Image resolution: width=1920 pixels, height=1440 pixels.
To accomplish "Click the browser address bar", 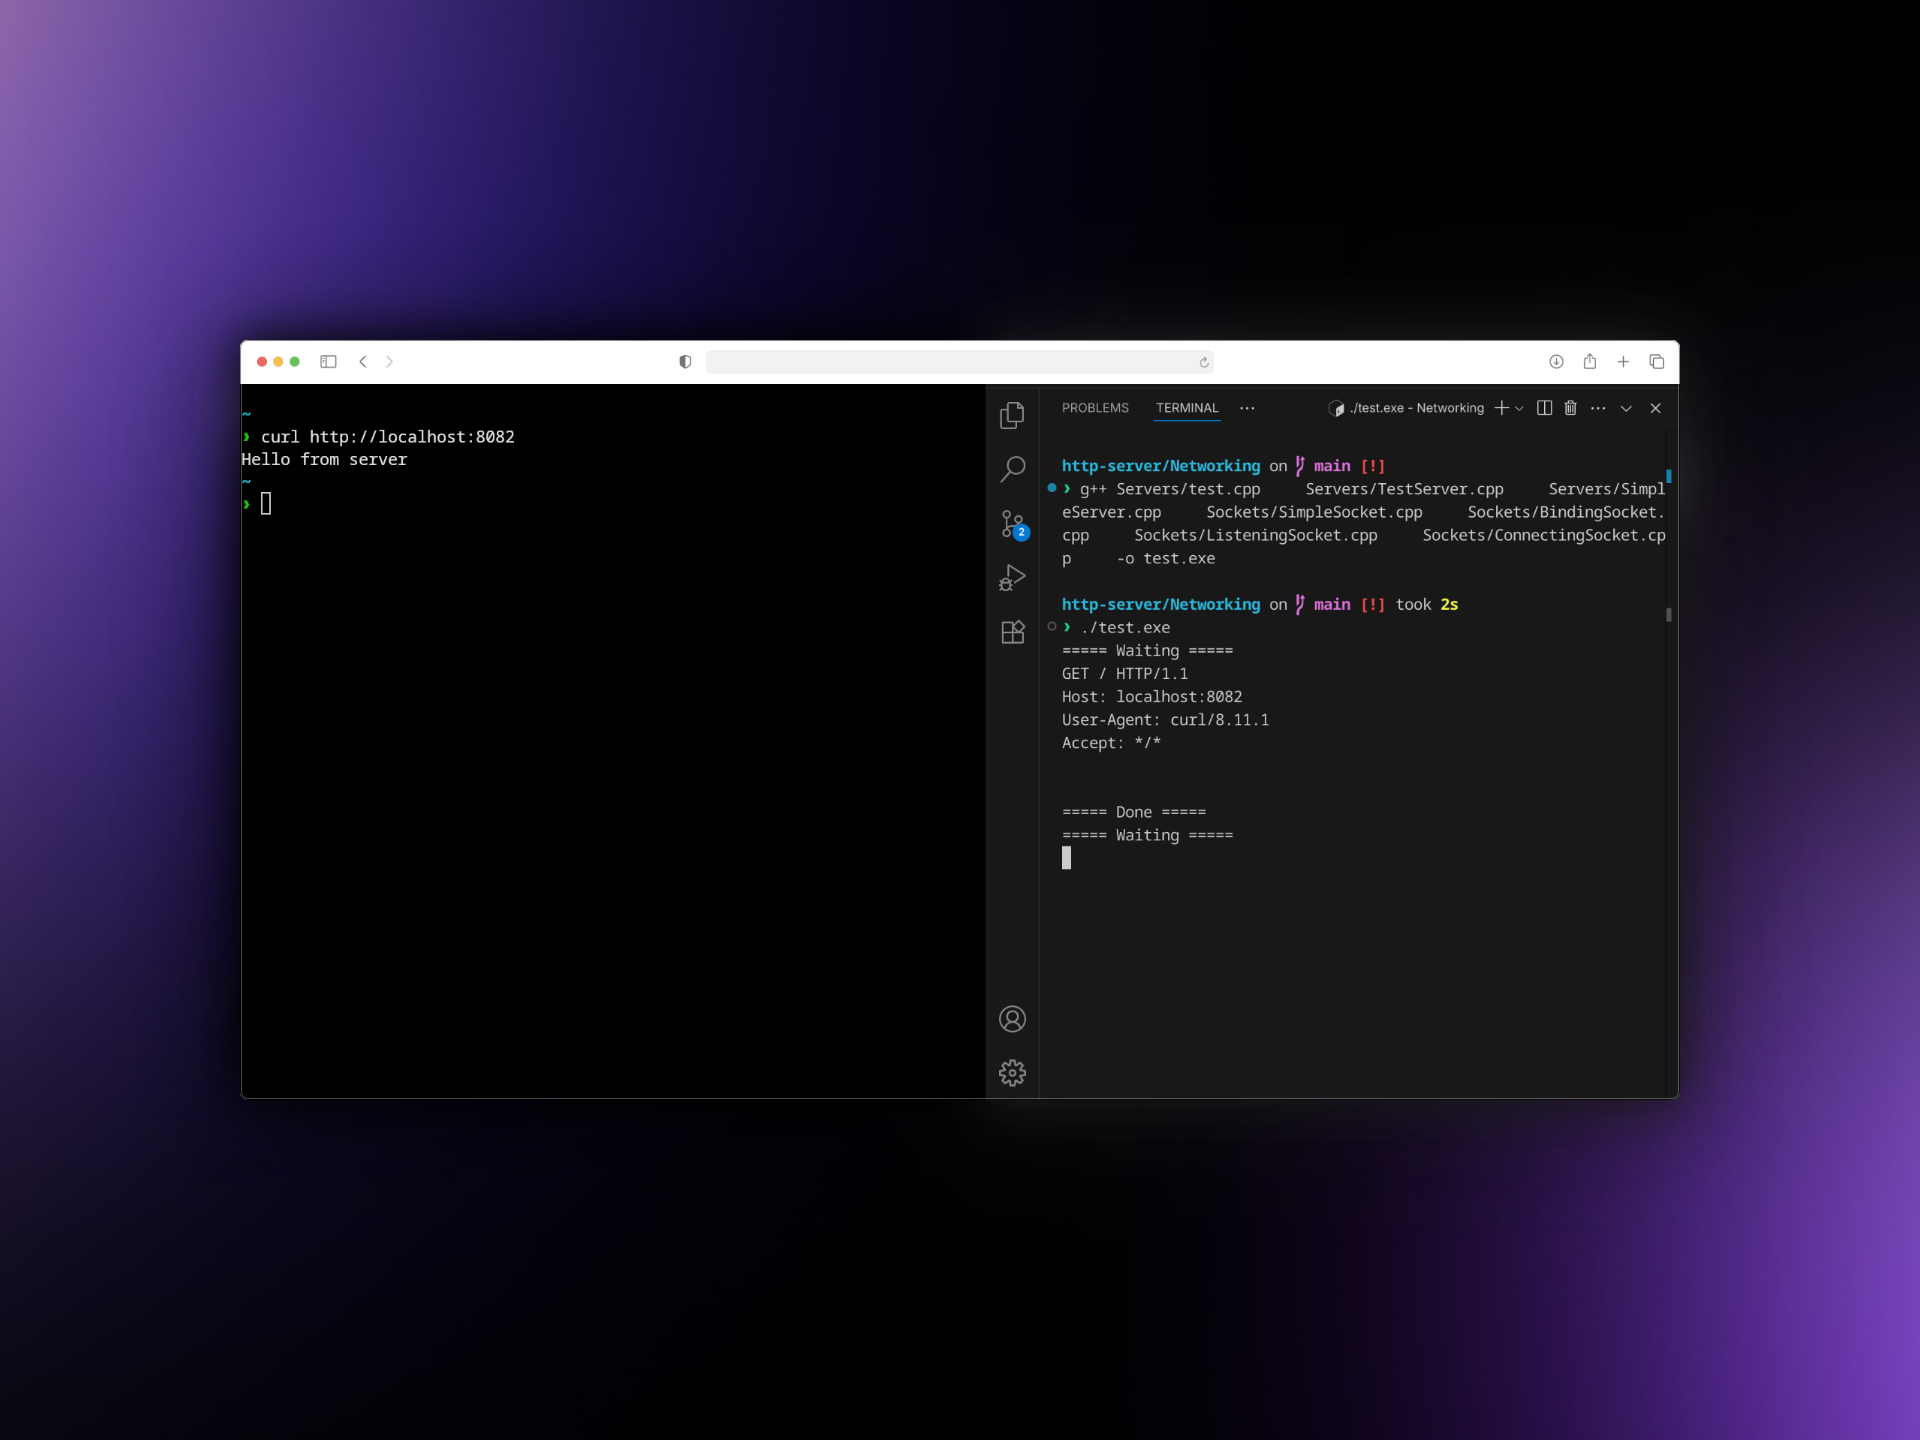I will point(959,362).
